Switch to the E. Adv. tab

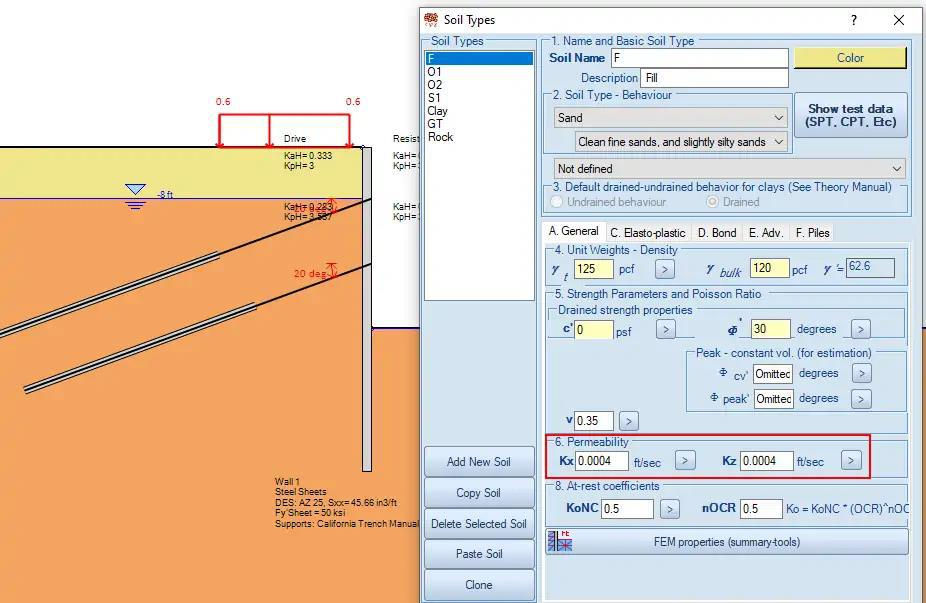click(x=766, y=233)
